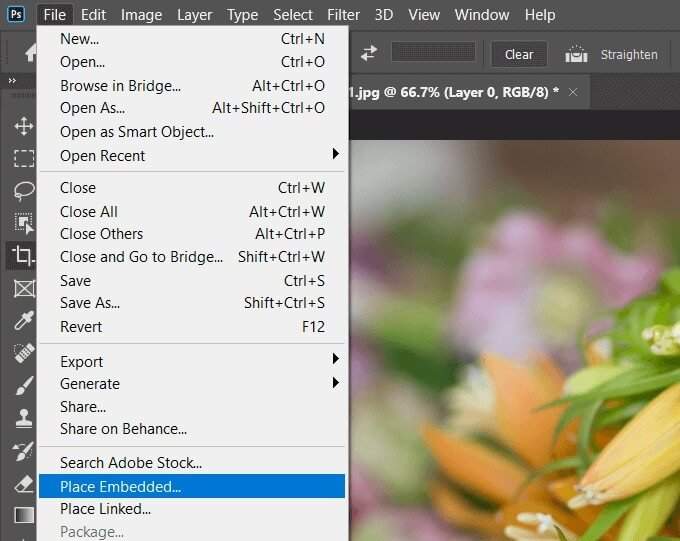This screenshot has width=680, height=541.
Task: Click the Clear button
Action: [x=519, y=54]
